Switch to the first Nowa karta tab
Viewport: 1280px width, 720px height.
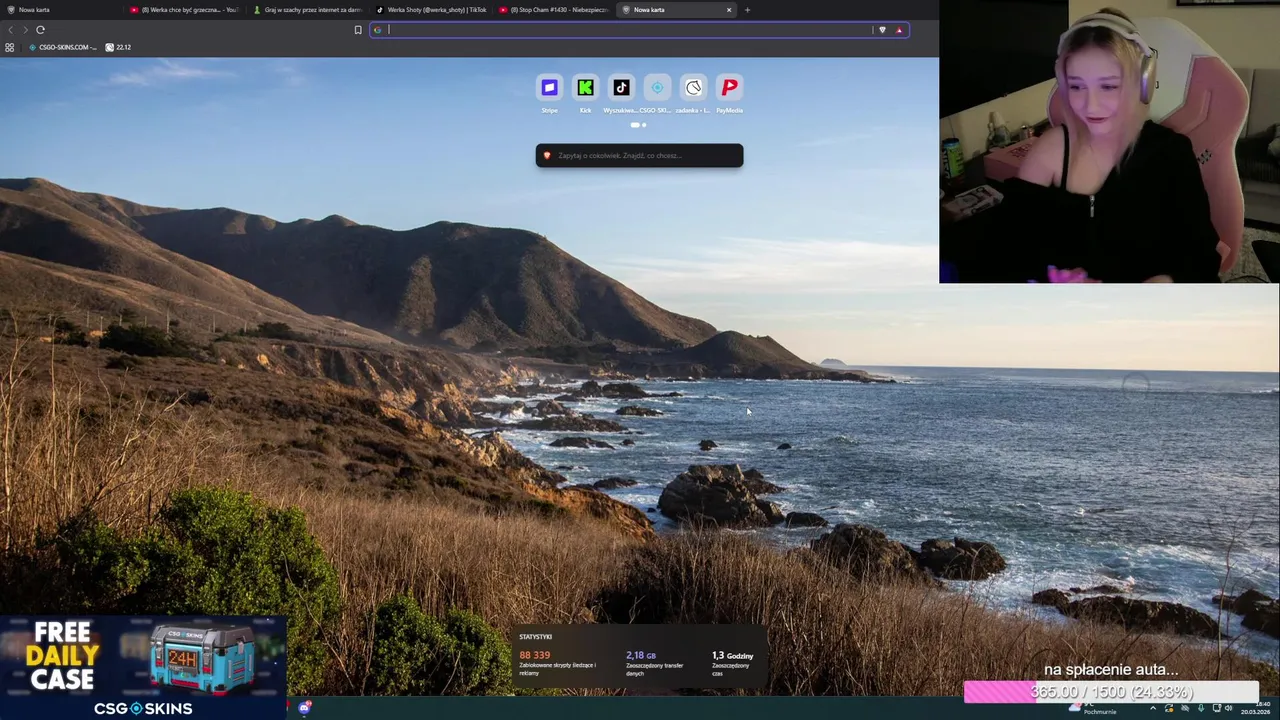pos(60,10)
